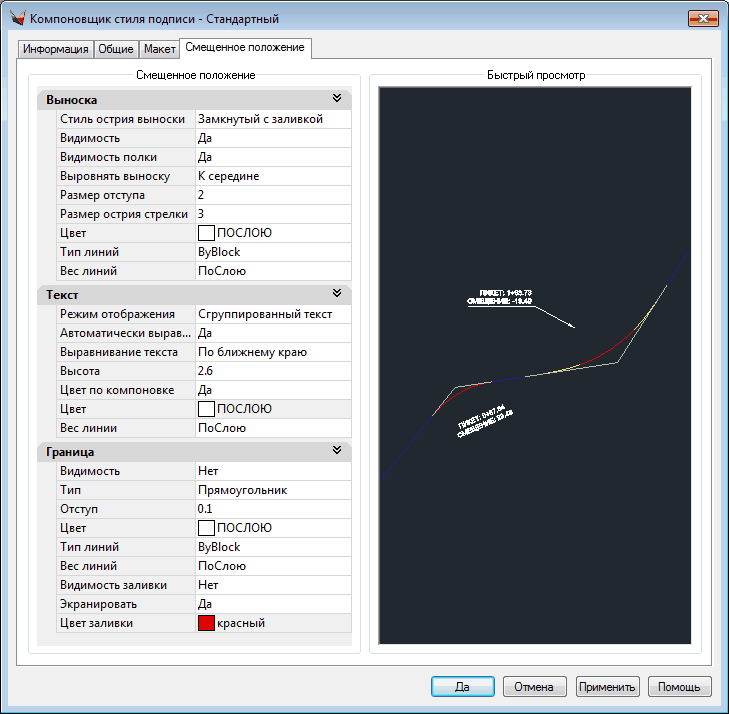Screen dimensions: 729x714
Task: Select the Режим отображения property label
Action: (x=126, y=314)
